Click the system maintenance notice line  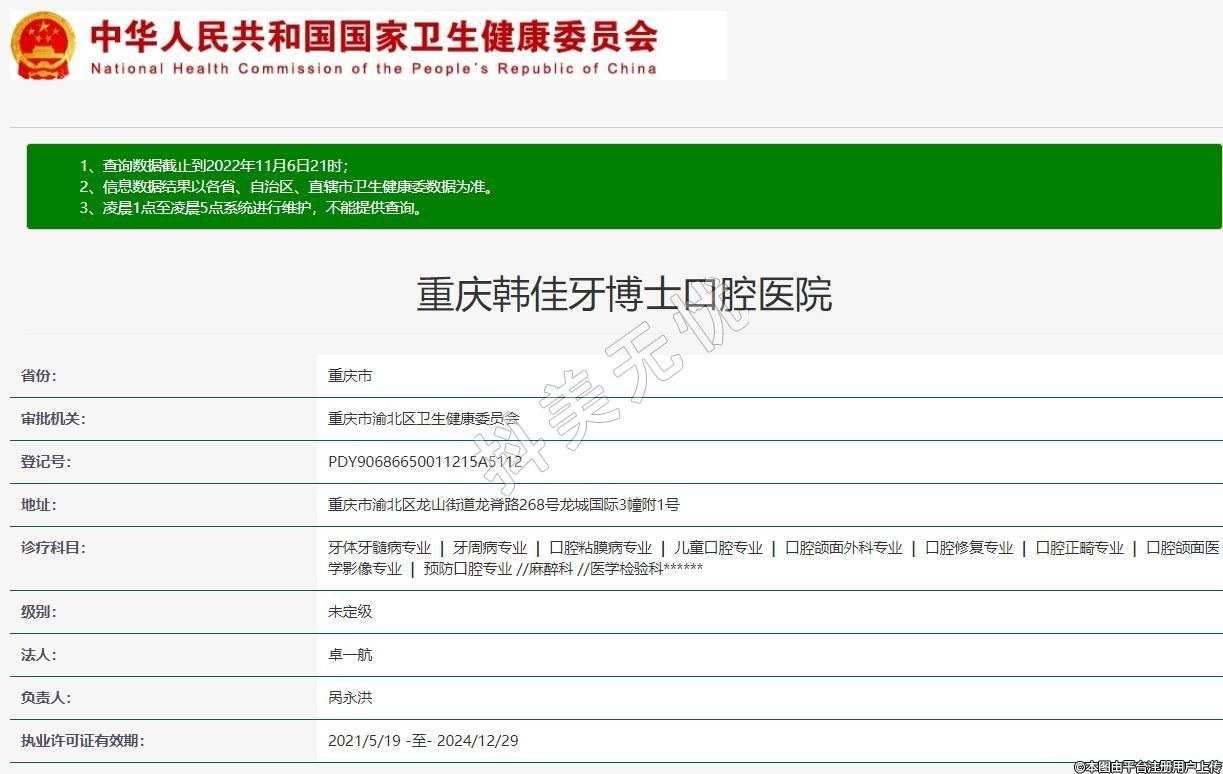tap(250, 208)
